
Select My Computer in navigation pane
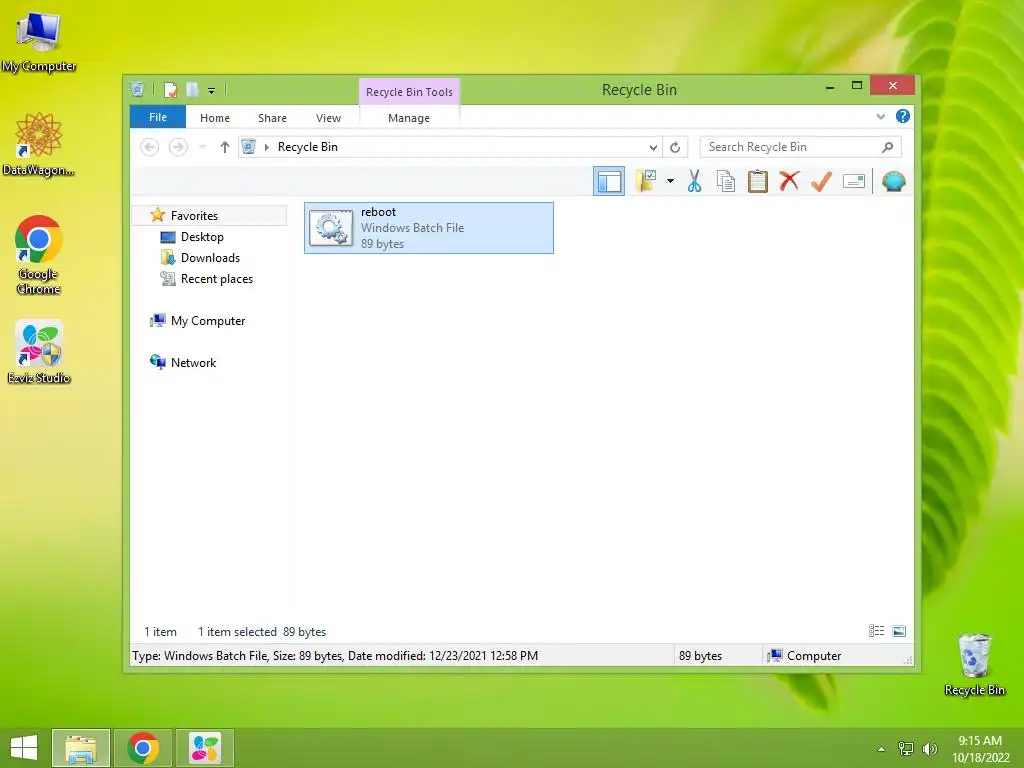click(x=208, y=321)
